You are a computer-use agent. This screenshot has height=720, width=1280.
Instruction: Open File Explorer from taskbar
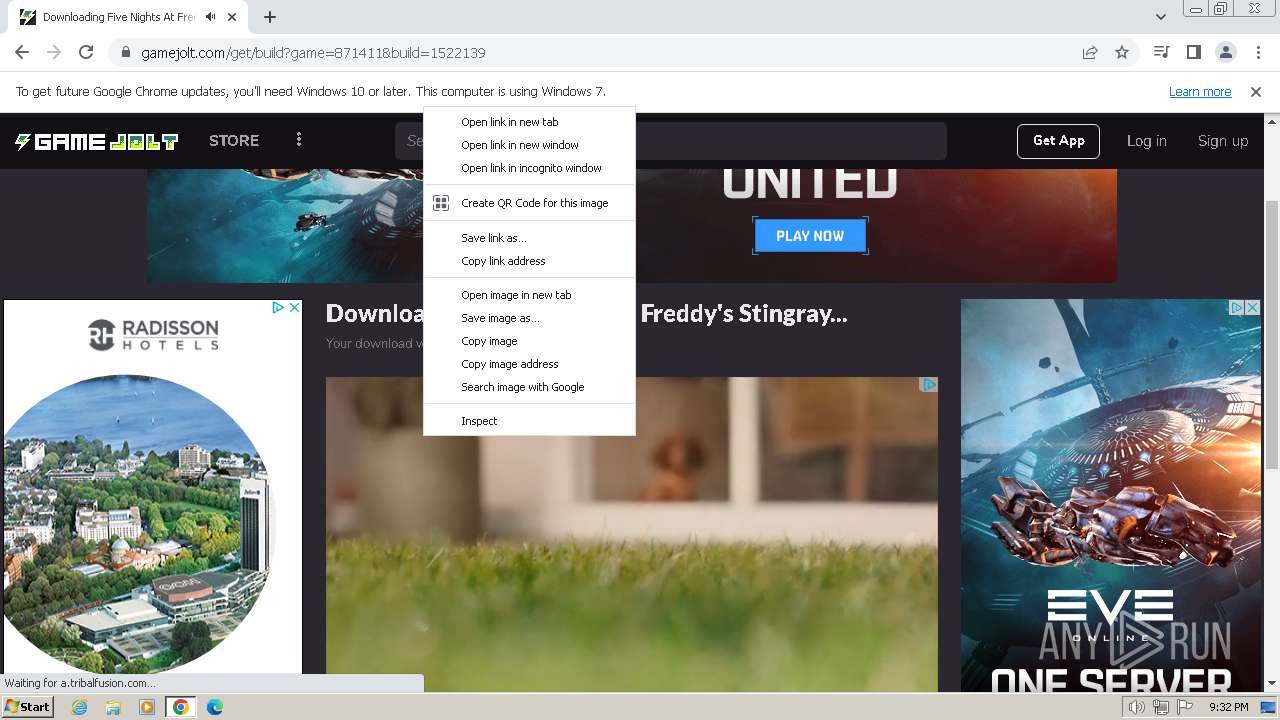[113, 707]
